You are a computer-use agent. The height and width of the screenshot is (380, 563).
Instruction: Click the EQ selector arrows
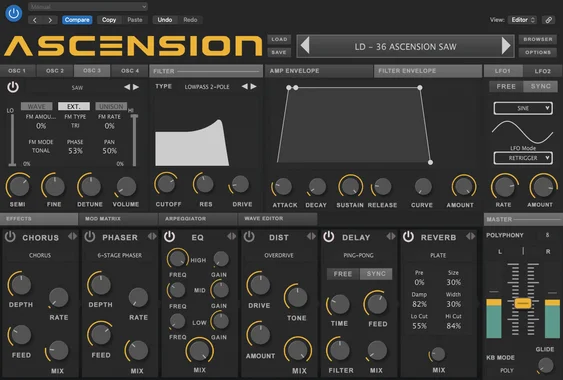coord(232,236)
